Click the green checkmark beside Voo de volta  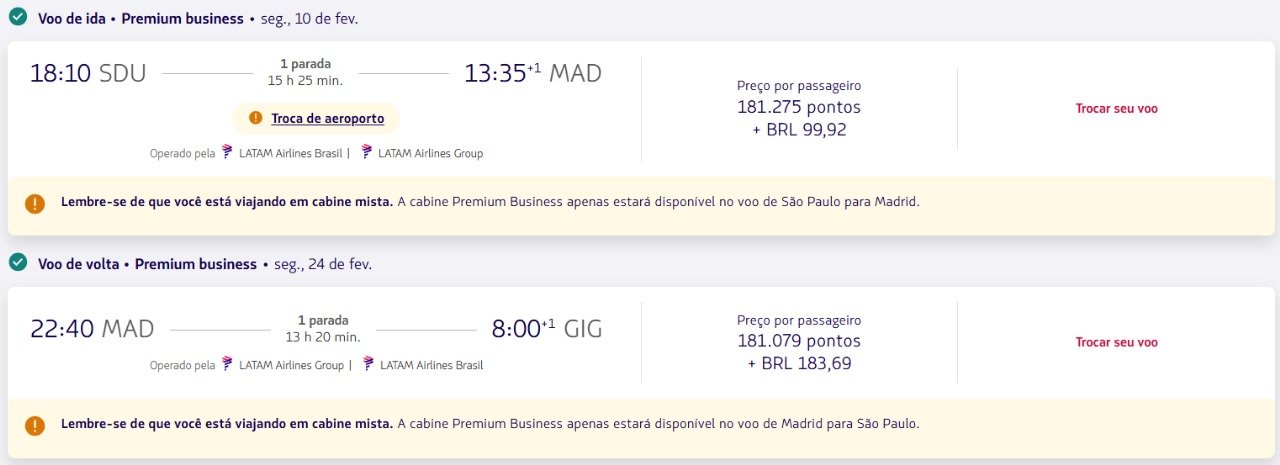(x=17, y=262)
